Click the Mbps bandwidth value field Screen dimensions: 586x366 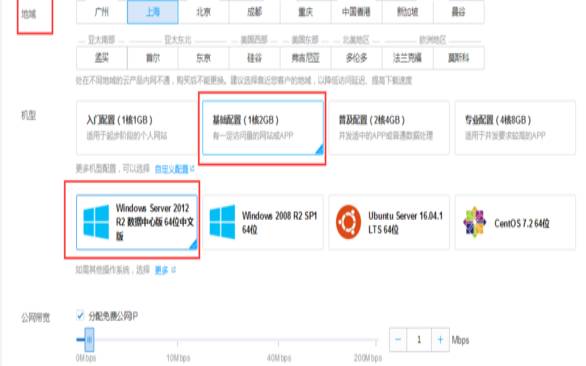(419, 340)
